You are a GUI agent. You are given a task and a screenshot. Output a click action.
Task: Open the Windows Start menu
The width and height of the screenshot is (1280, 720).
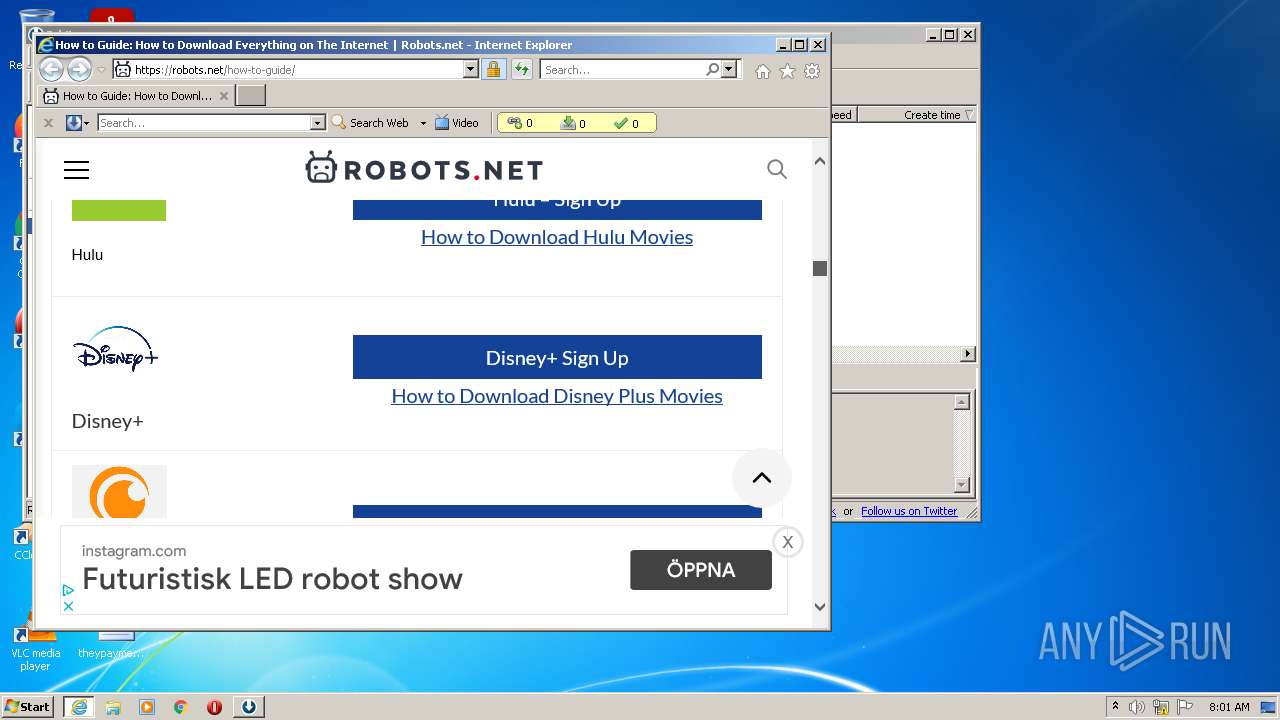[27, 707]
